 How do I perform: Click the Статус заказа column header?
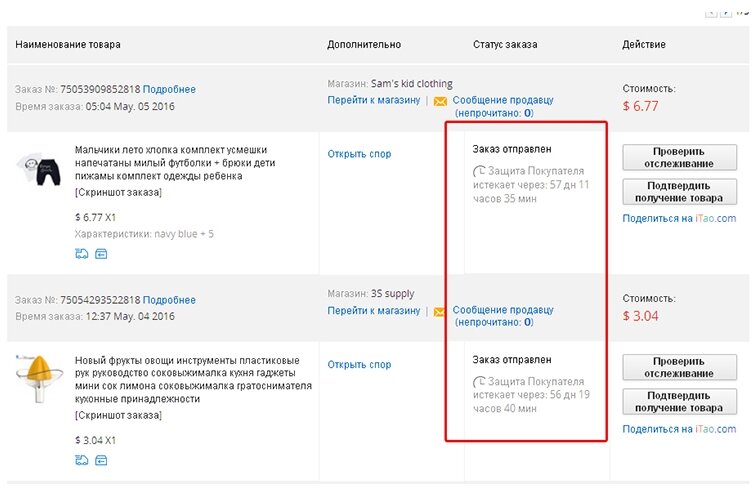tap(505, 45)
